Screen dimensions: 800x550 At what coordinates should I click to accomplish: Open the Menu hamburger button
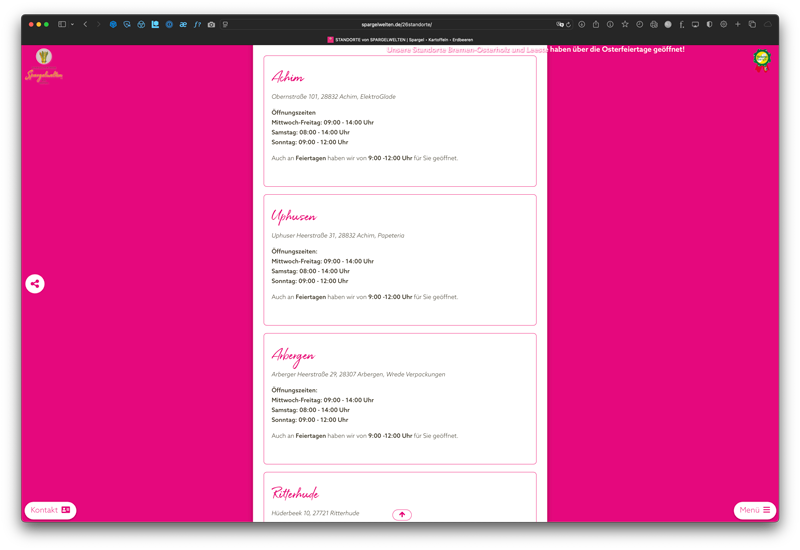pyautogui.click(x=754, y=510)
